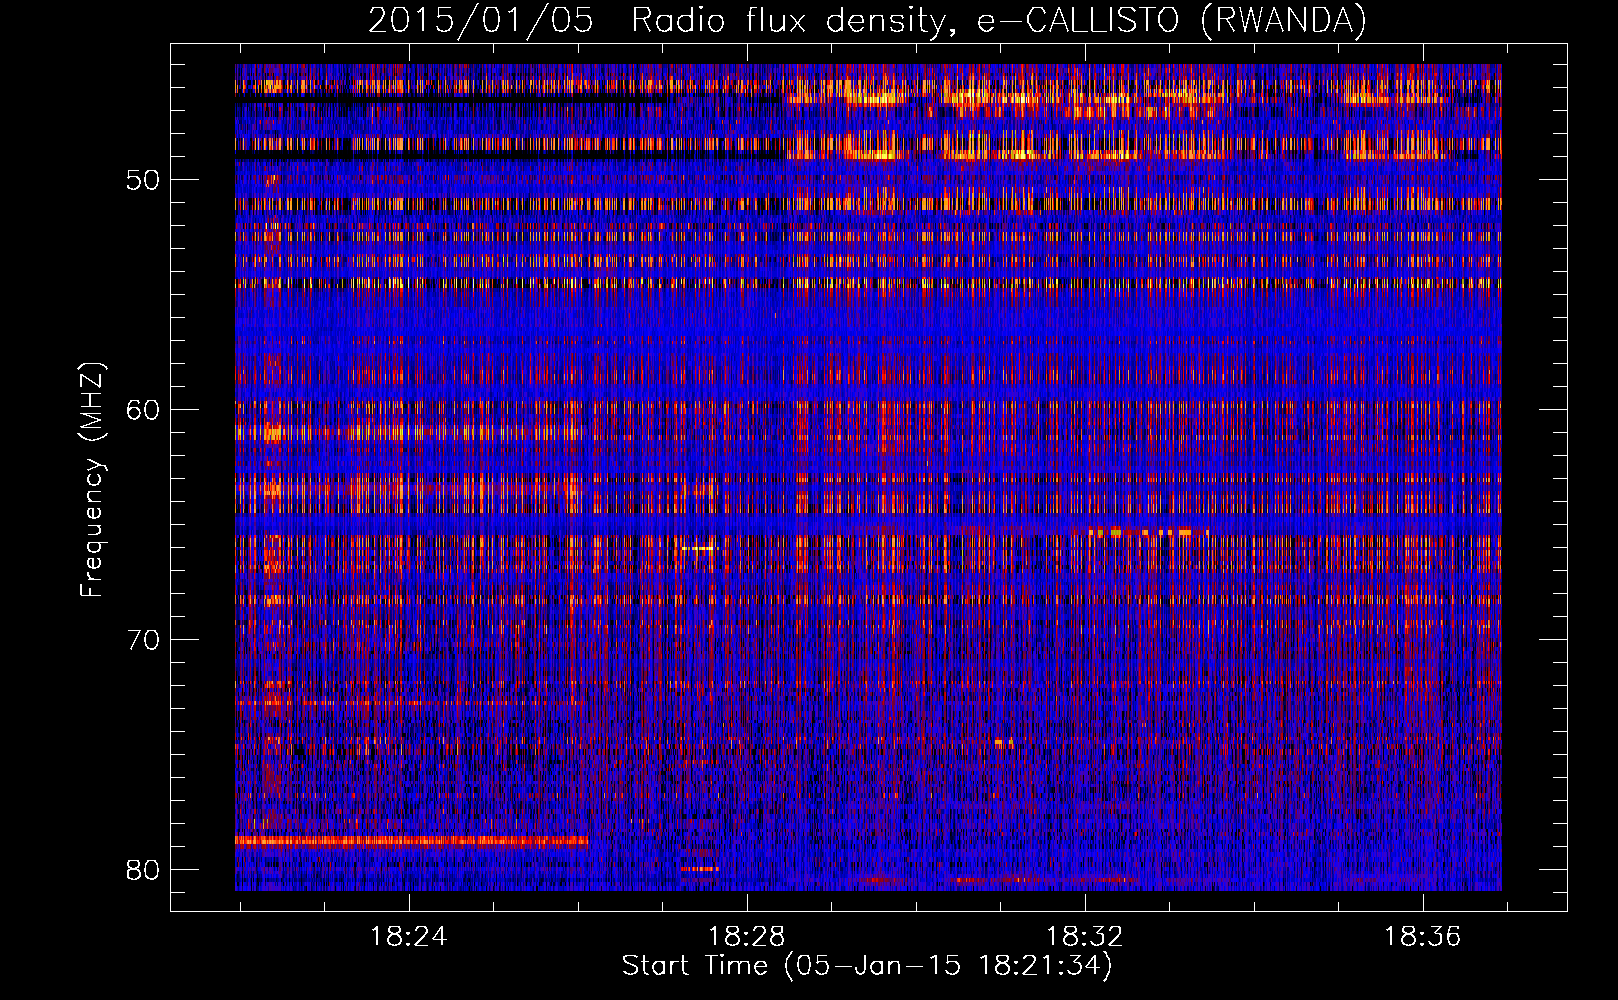Click the bright orange emission band near 79 MHz

click(411, 841)
